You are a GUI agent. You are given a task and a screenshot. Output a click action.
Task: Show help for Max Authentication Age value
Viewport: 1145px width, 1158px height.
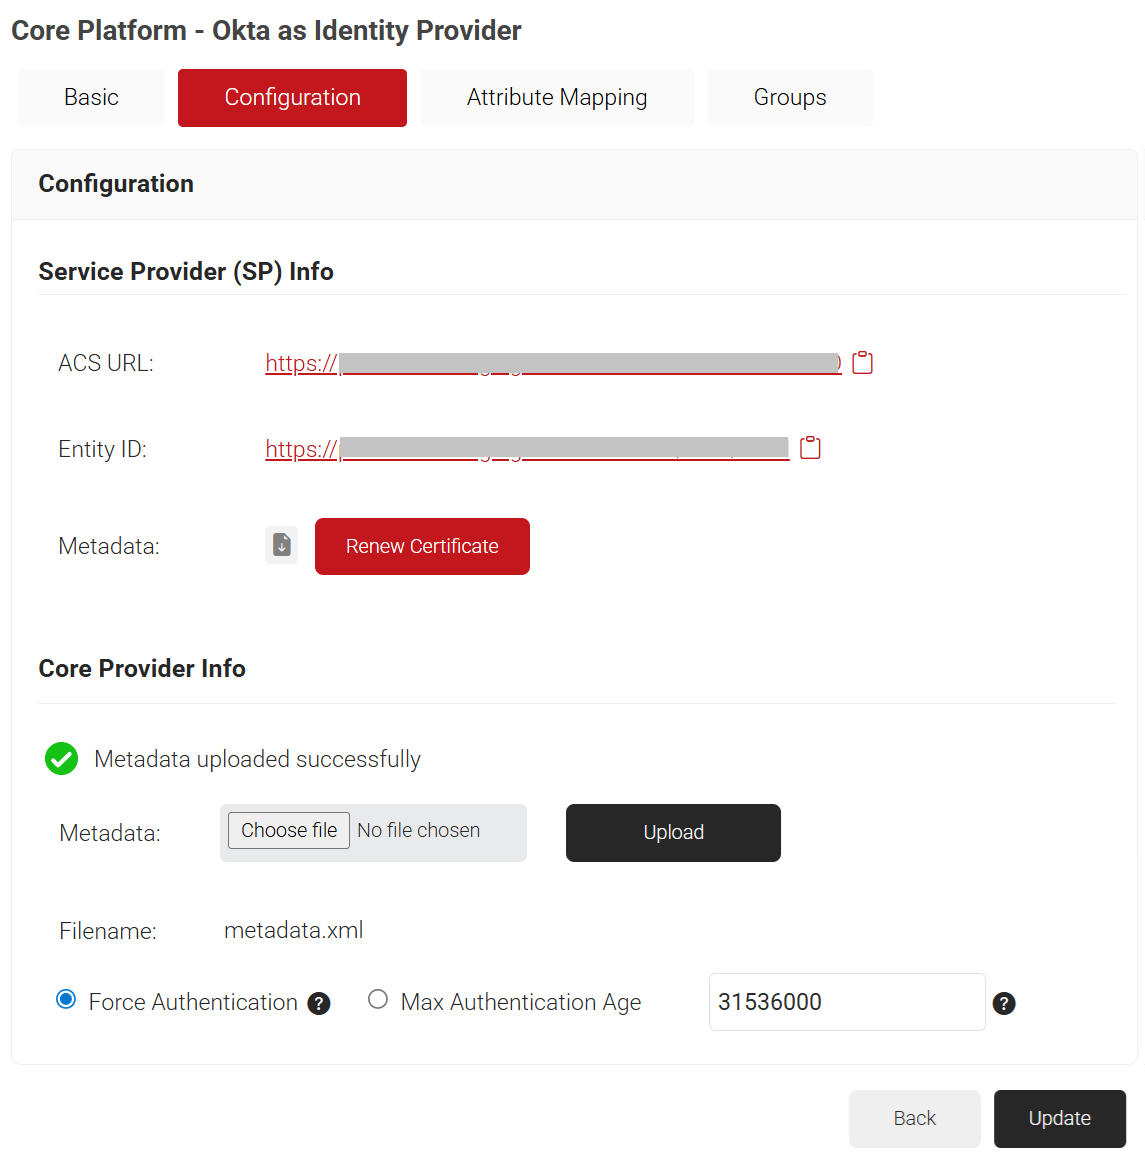(x=1004, y=1004)
